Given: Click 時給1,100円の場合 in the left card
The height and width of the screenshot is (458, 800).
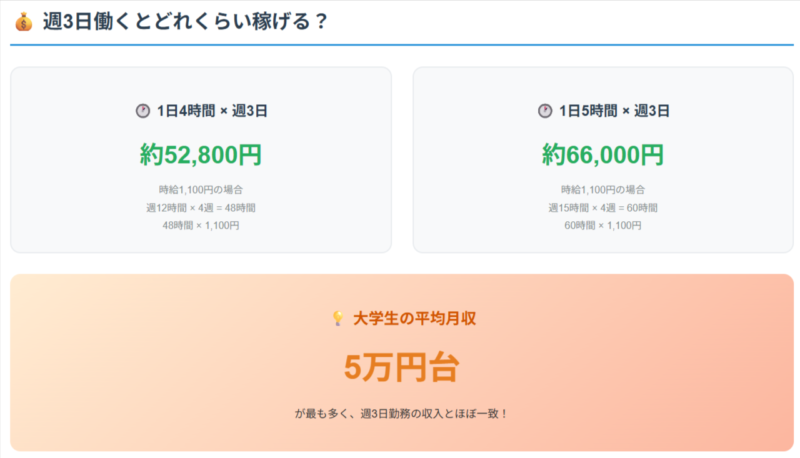Looking at the screenshot, I should click(201, 190).
